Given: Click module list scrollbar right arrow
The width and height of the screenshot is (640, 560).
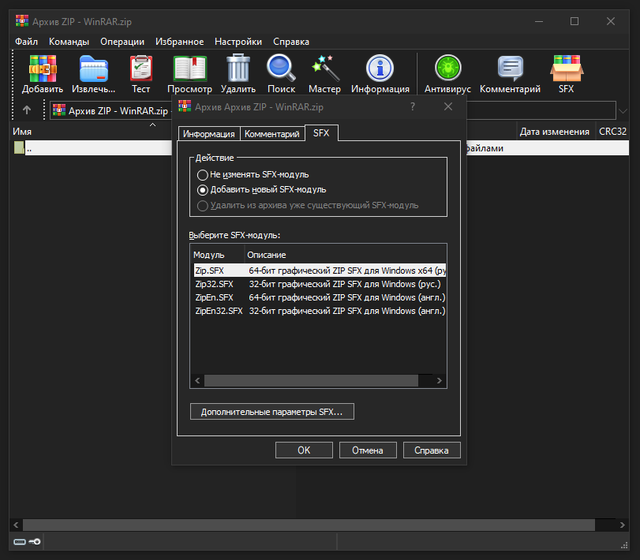Looking at the screenshot, I should [439, 380].
